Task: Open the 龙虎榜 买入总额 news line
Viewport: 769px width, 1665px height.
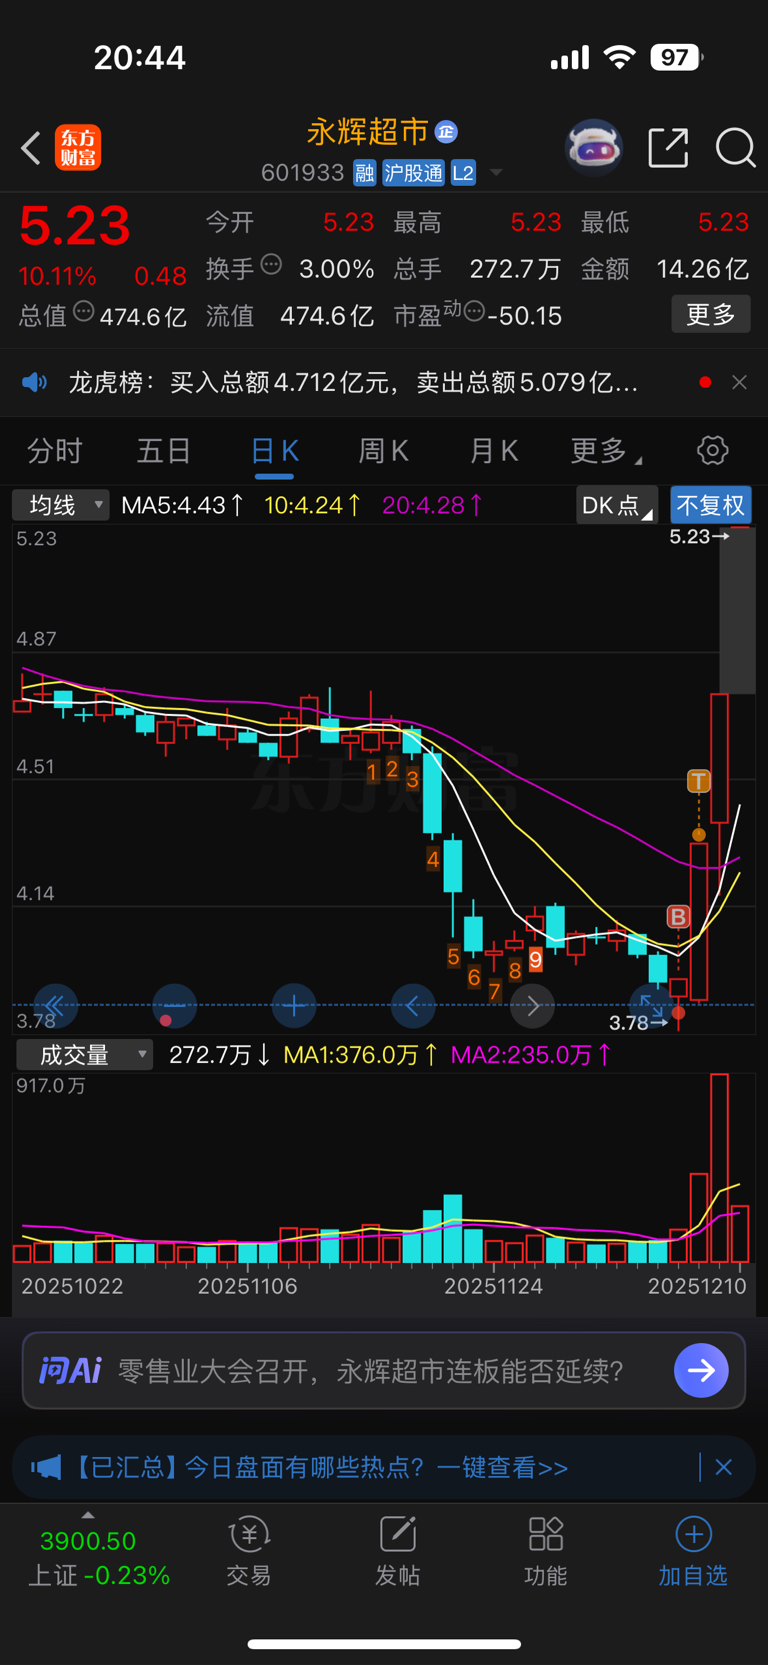Action: [353, 382]
